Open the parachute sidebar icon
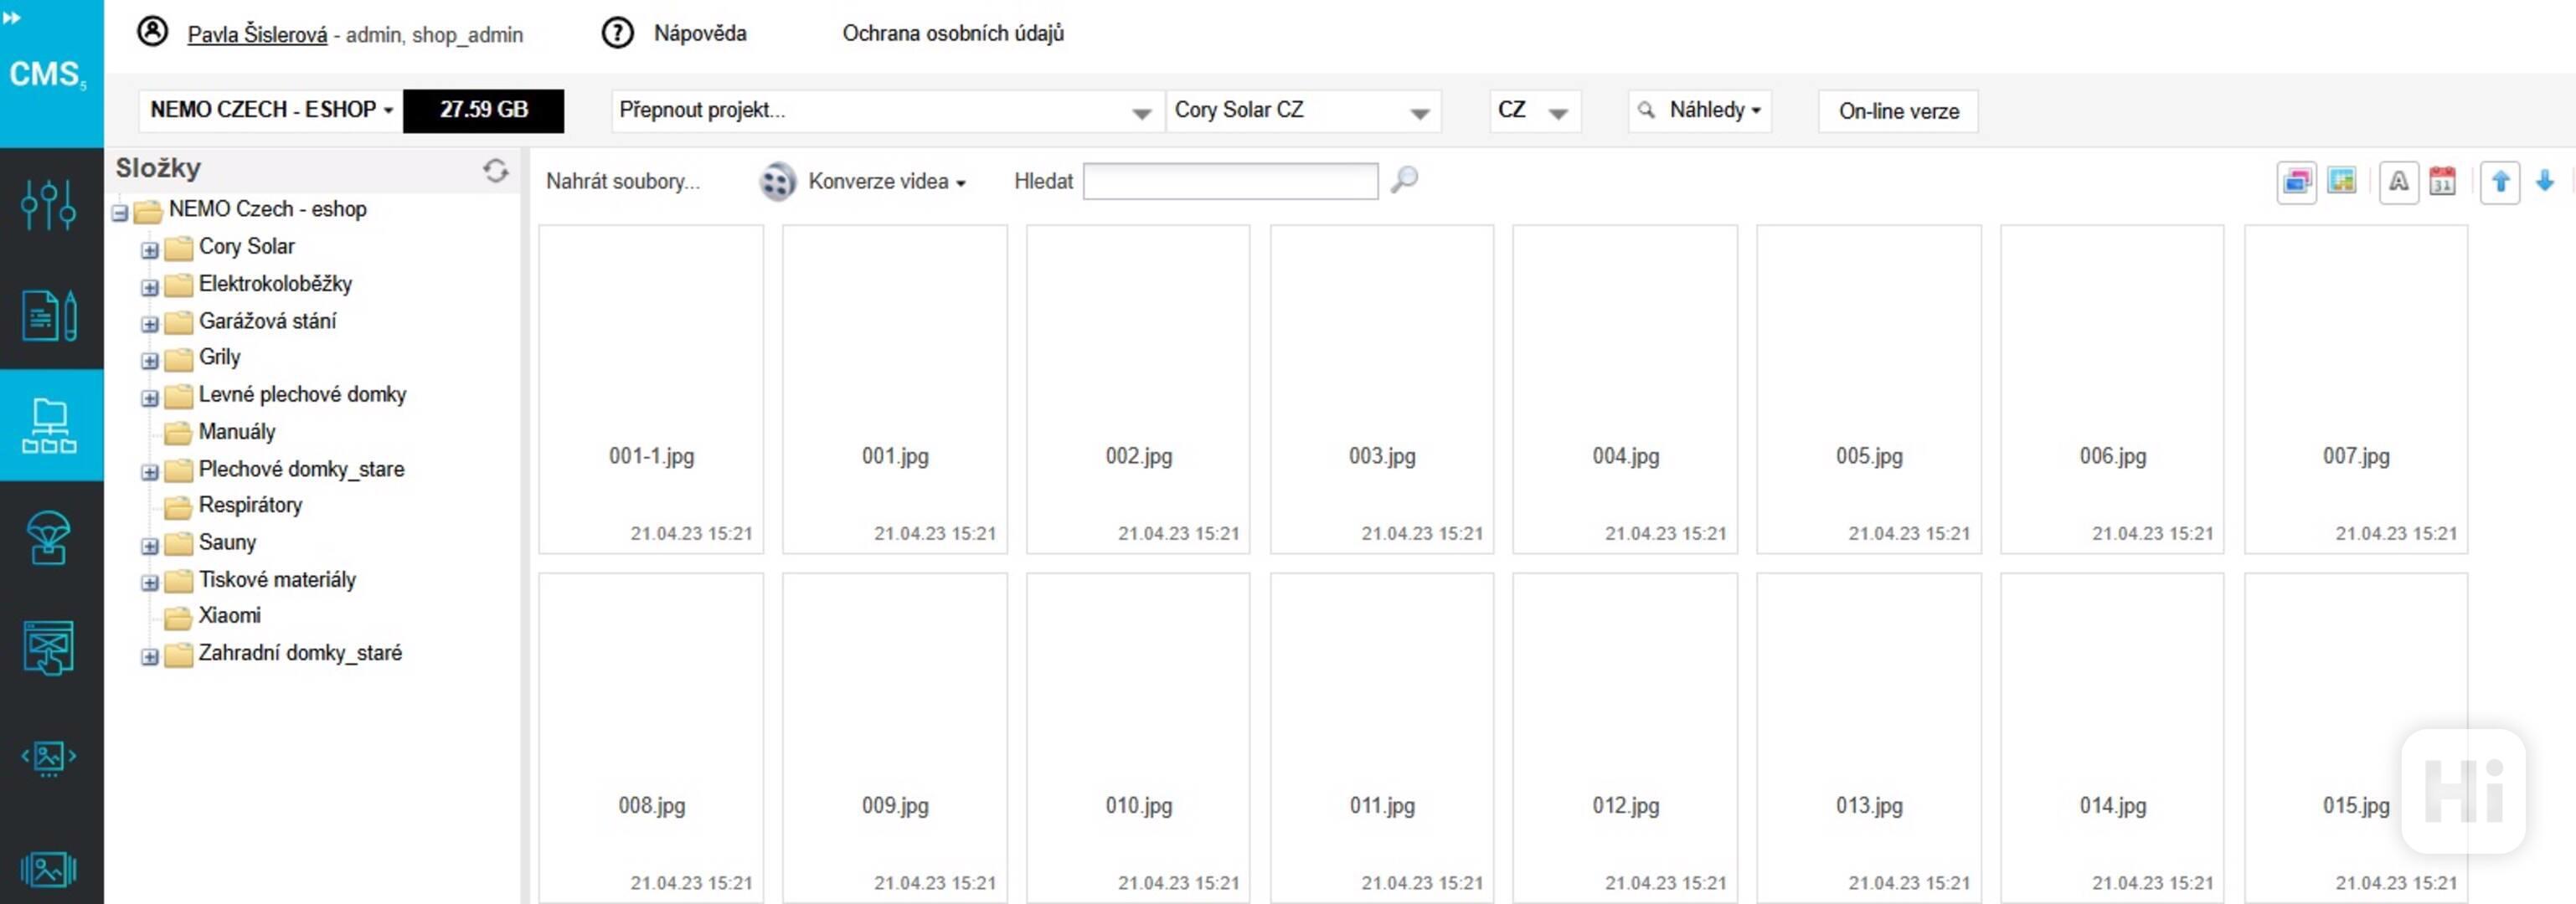 (x=49, y=538)
